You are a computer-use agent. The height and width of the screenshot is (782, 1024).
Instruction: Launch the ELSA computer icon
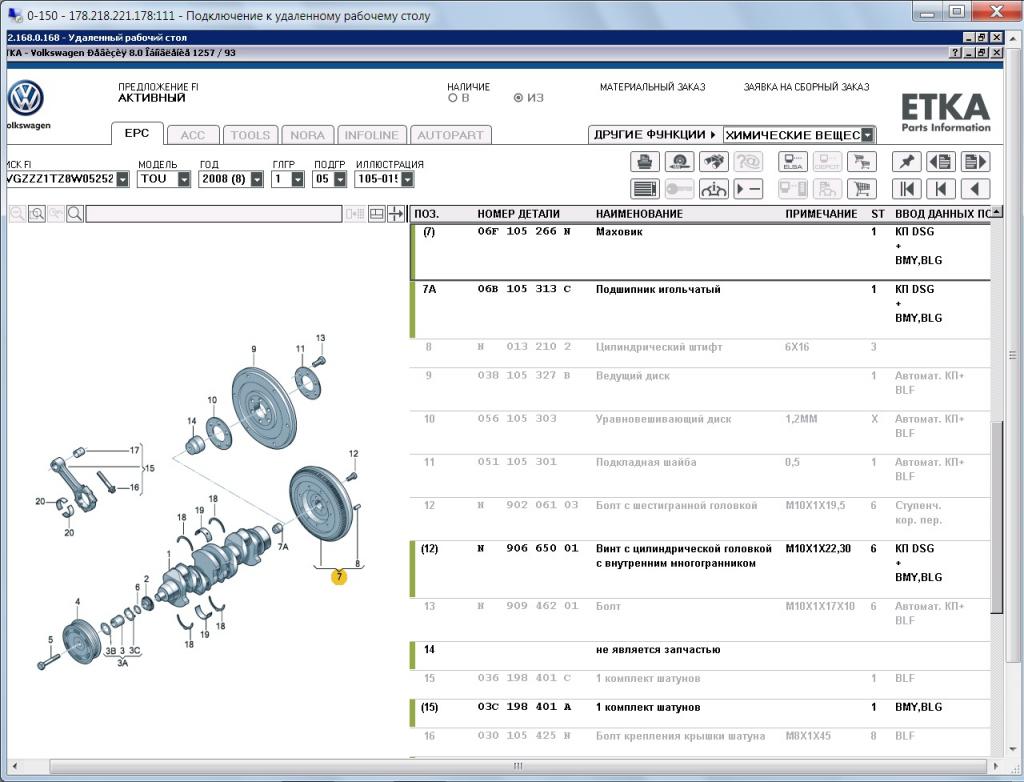(x=793, y=161)
